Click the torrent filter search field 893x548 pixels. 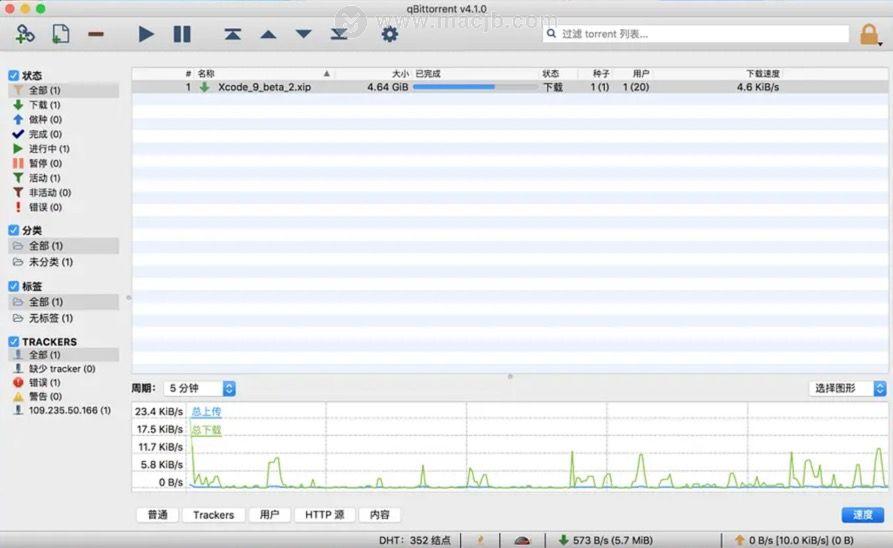[x=696, y=34]
